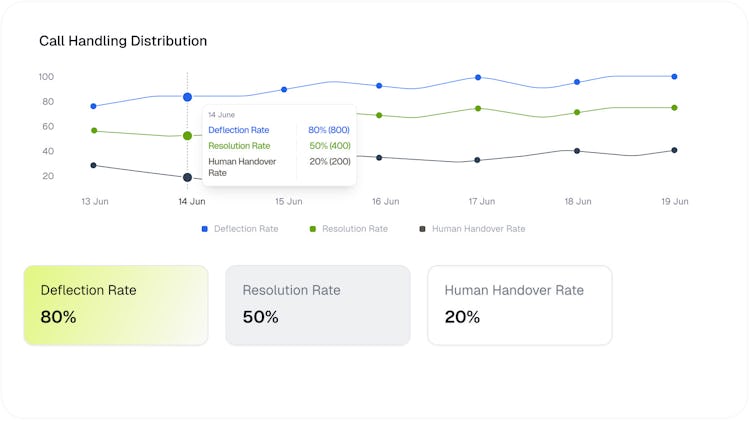Click the 16 Jun axis label
750x421 pixels.
[386, 201]
